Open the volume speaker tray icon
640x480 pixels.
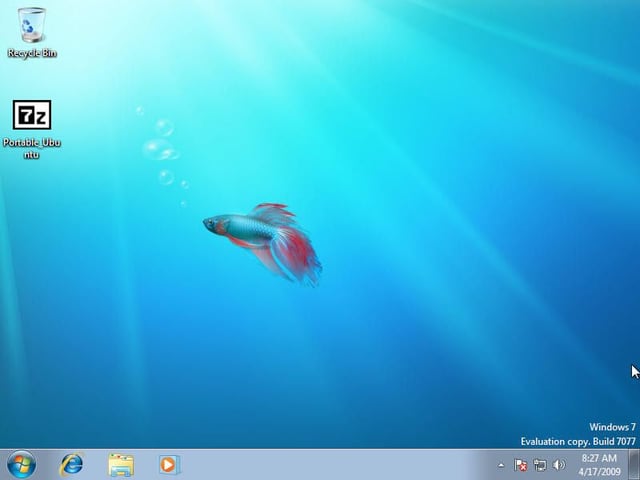click(559, 465)
